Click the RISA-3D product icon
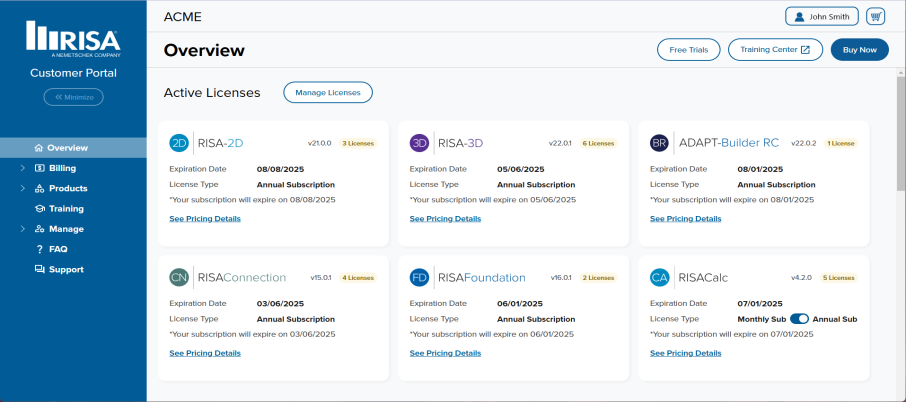906x402 pixels. click(x=419, y=143)
